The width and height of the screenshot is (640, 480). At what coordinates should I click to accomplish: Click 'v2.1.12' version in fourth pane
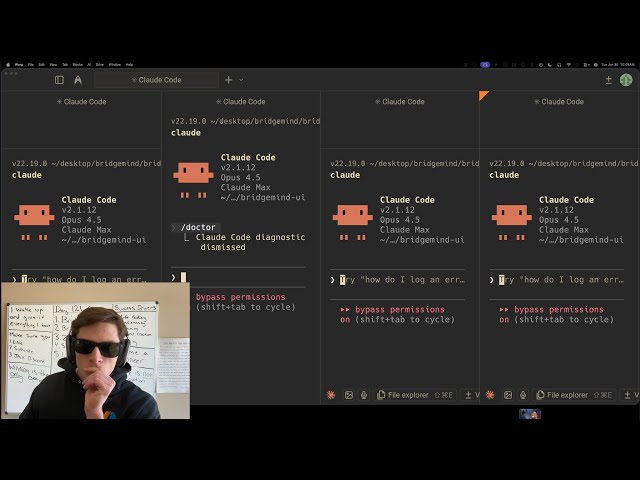click(556, 210)
